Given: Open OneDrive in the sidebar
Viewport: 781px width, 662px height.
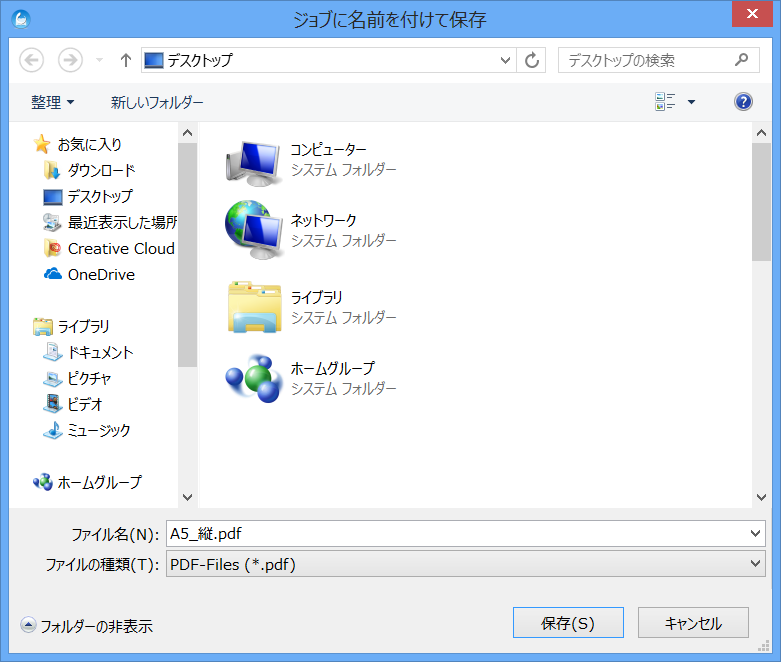Looking at the screenshot, I should tap(101, 274).
